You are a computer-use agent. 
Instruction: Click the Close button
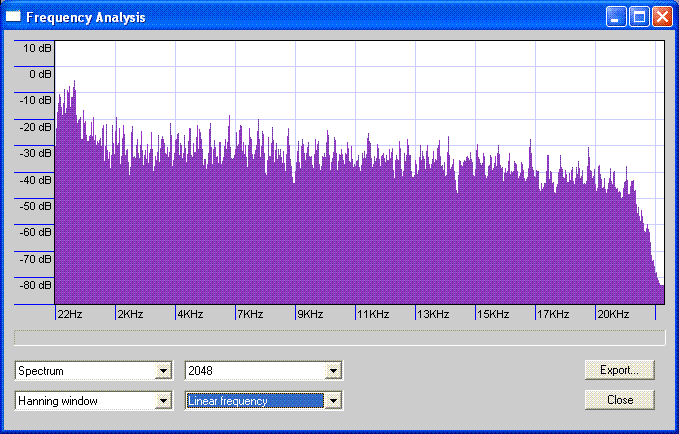tap(619, 400)
